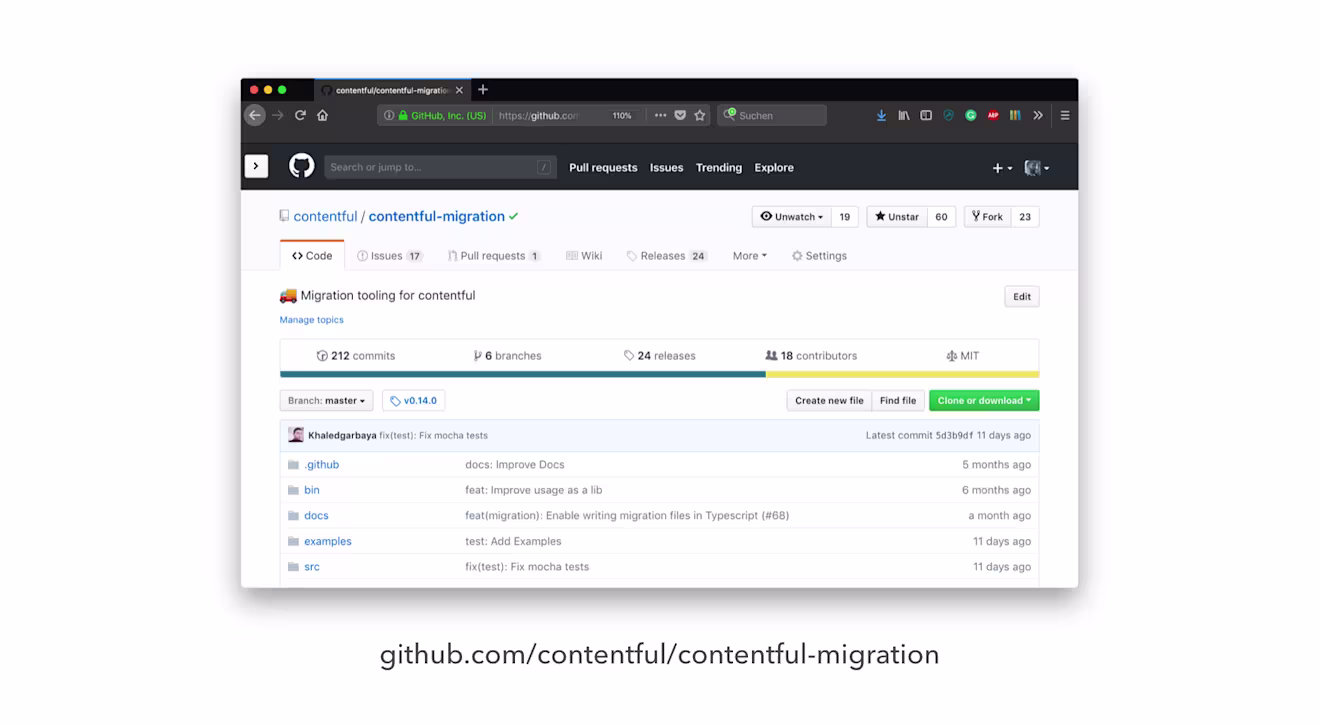The image size is (1320, 724).
Task: Click the language breakdown color bar
Action: coord(659,374)
